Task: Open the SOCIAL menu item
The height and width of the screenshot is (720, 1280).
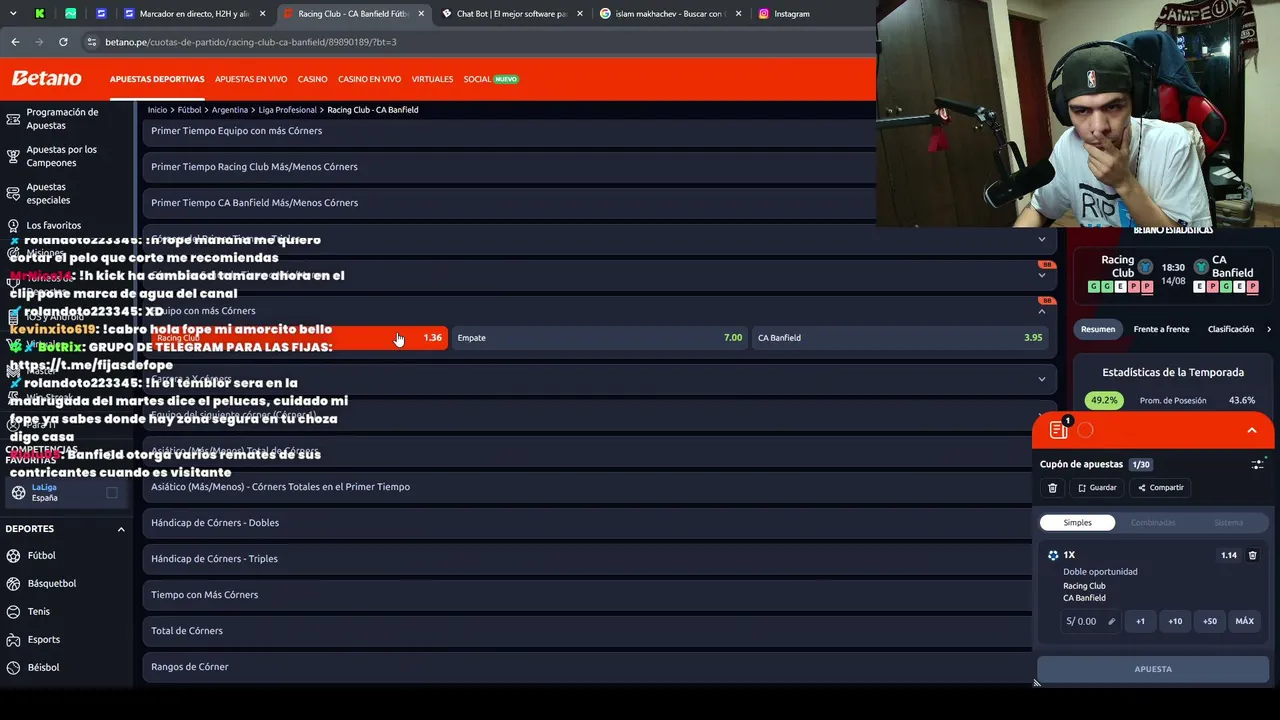Action: [491, 79]
